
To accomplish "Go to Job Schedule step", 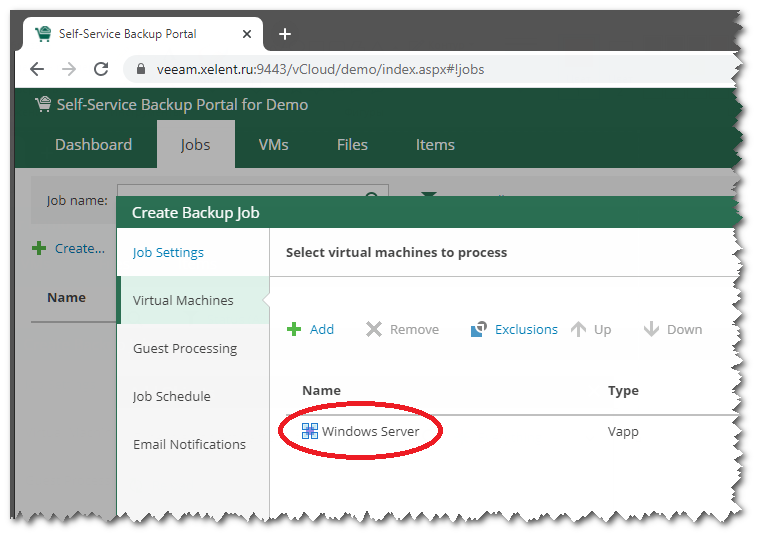I will click(x=172, y=396).
